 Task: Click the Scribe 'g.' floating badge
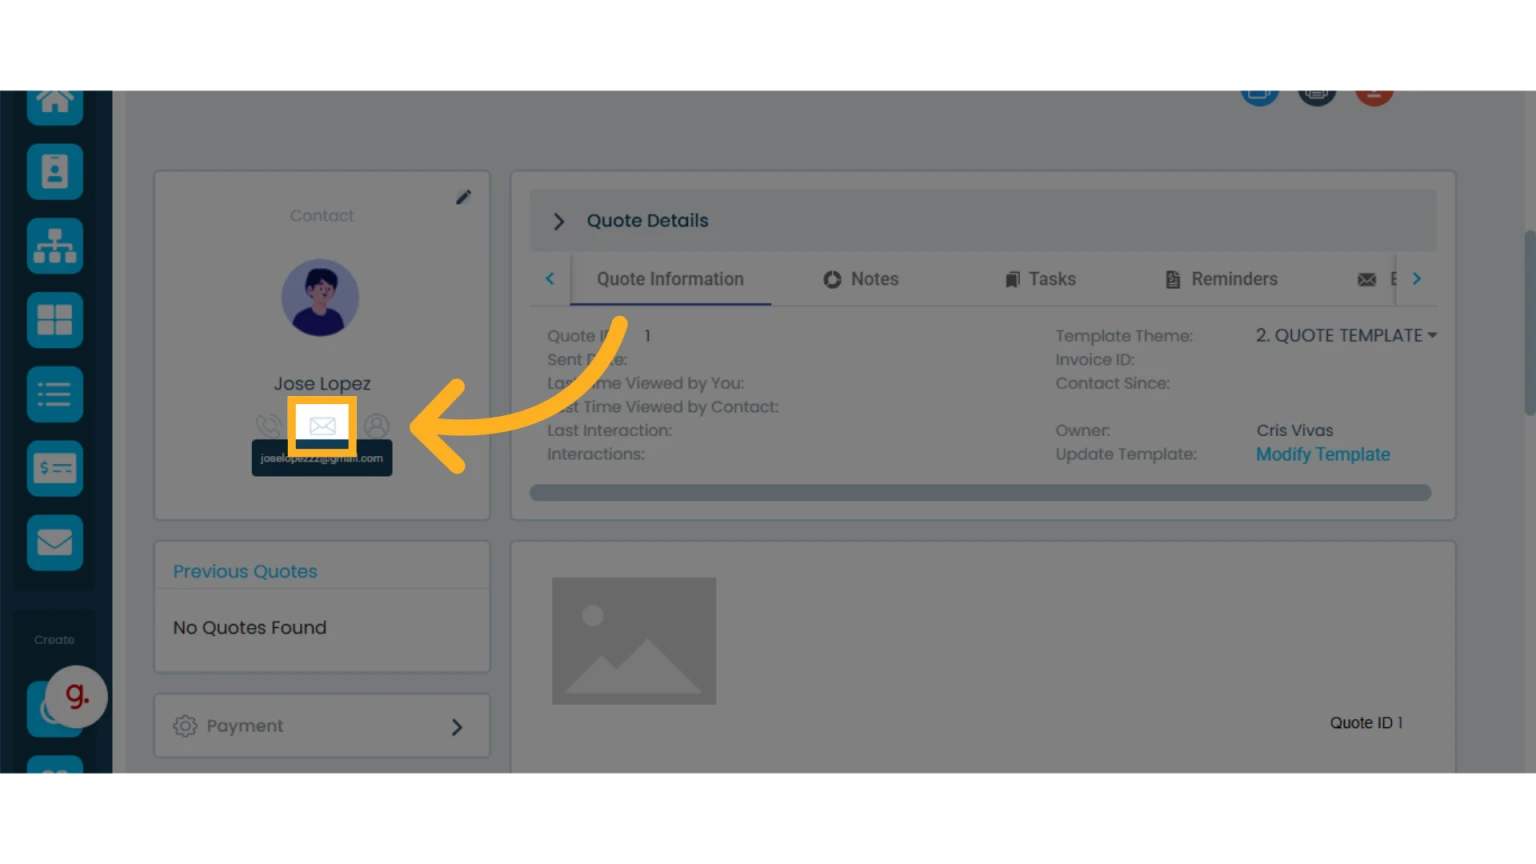76,696
